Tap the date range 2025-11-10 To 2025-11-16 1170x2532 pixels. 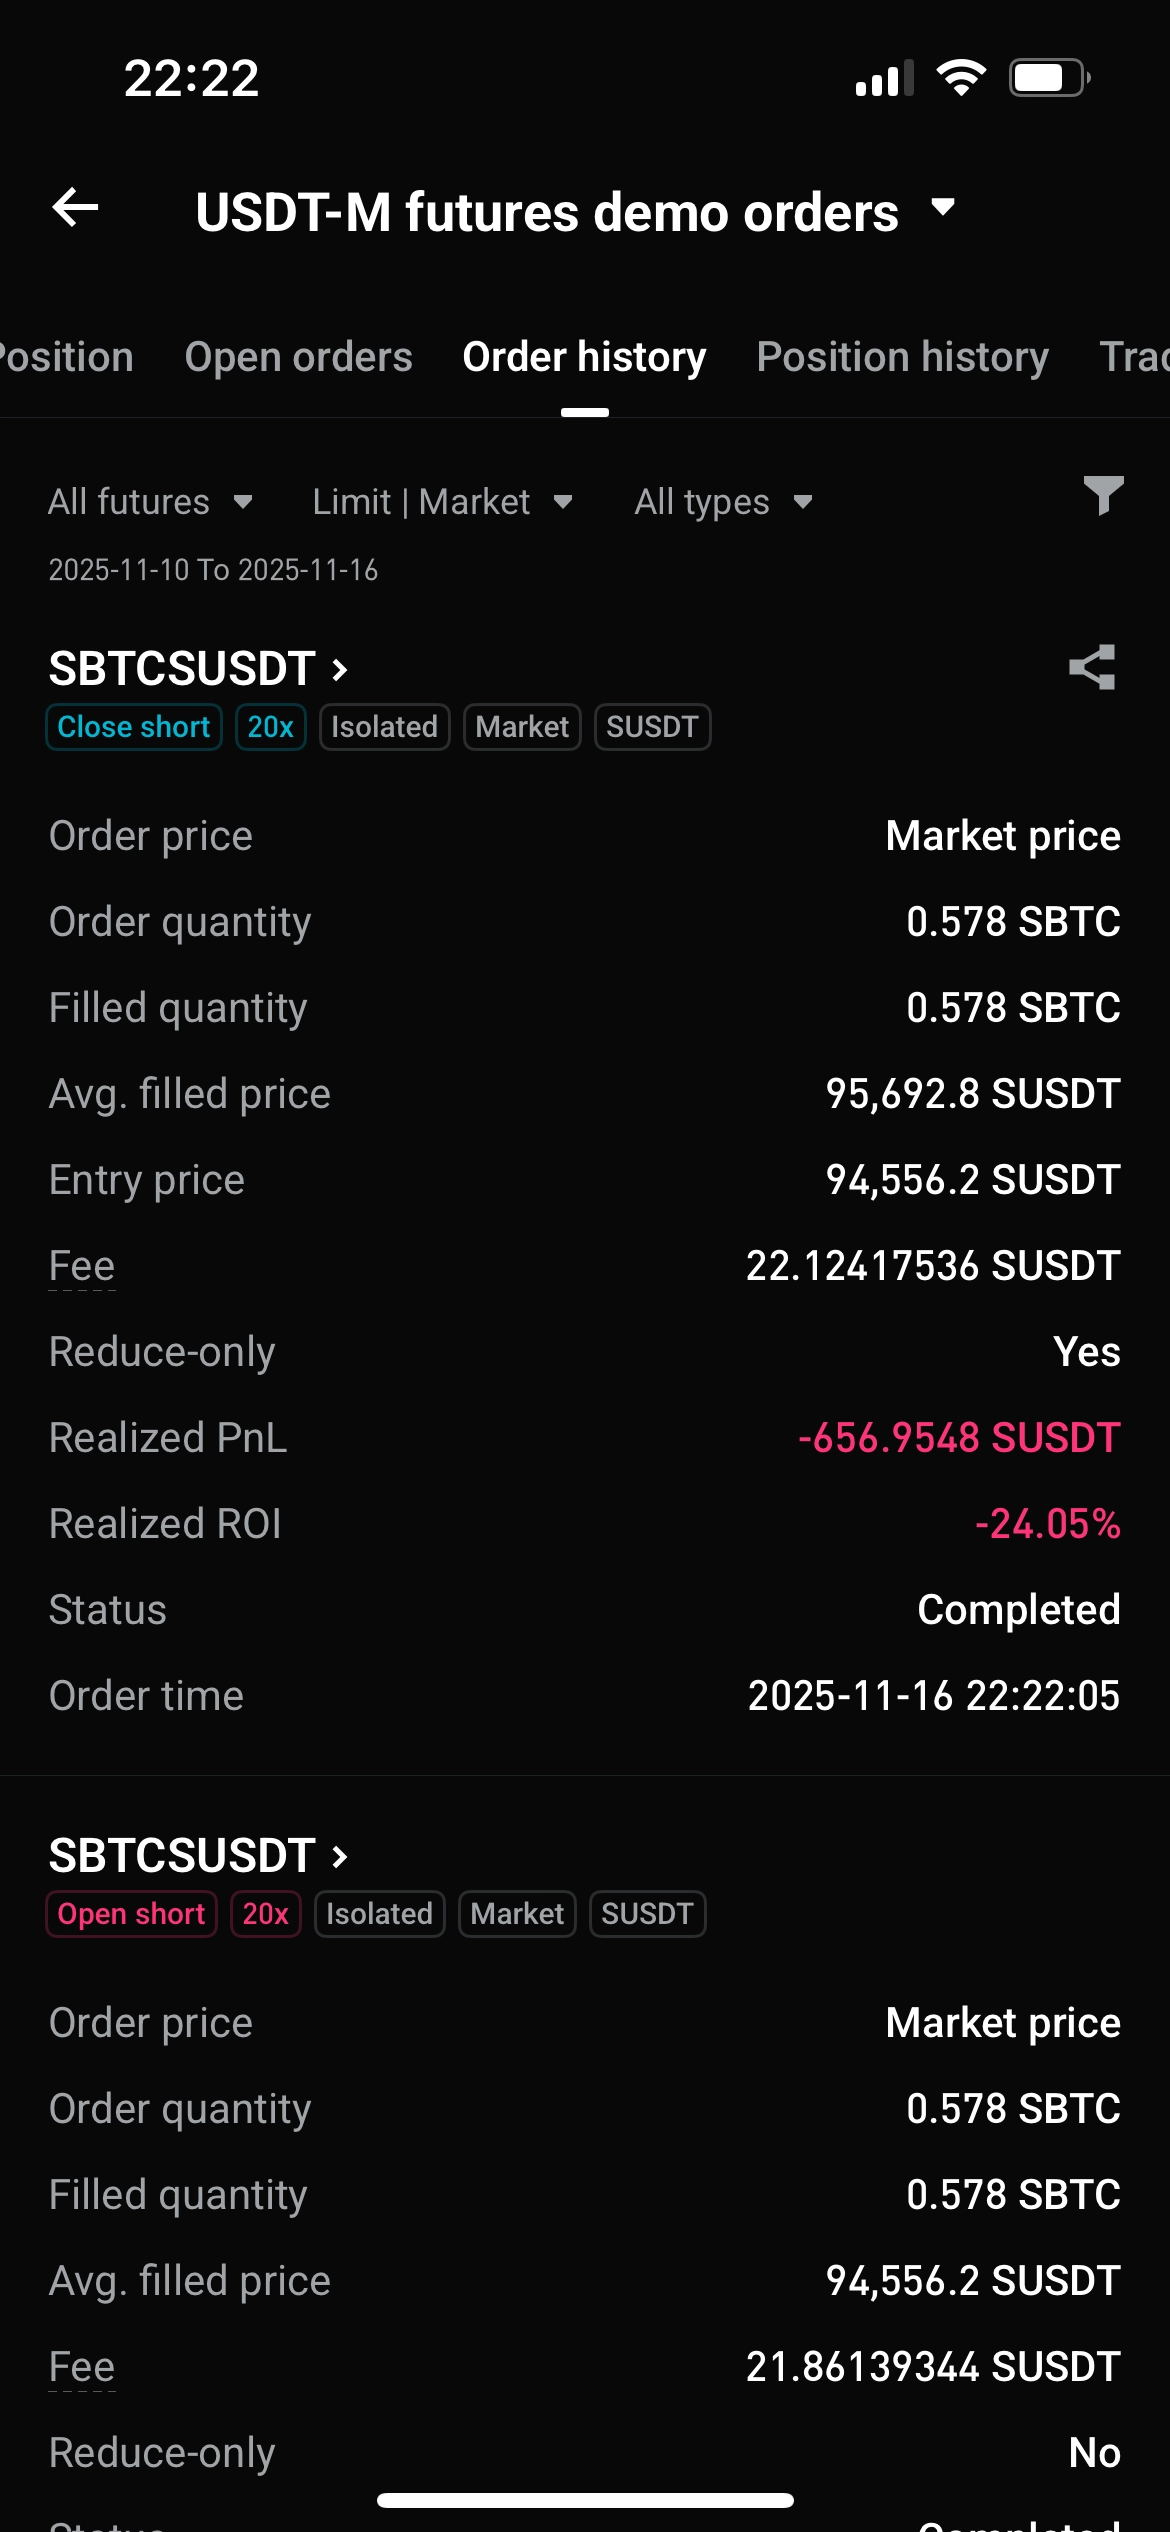(x=213, y=570)
